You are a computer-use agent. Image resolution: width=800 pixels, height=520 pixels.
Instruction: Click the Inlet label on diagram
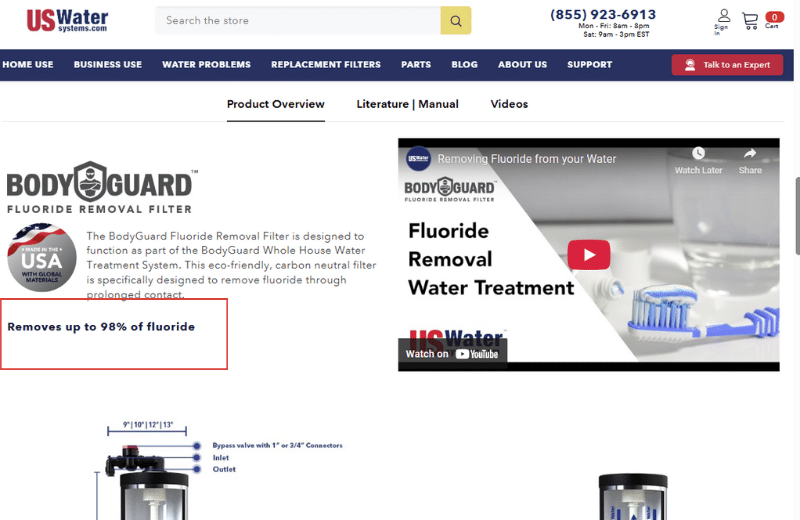pos(221,458)
